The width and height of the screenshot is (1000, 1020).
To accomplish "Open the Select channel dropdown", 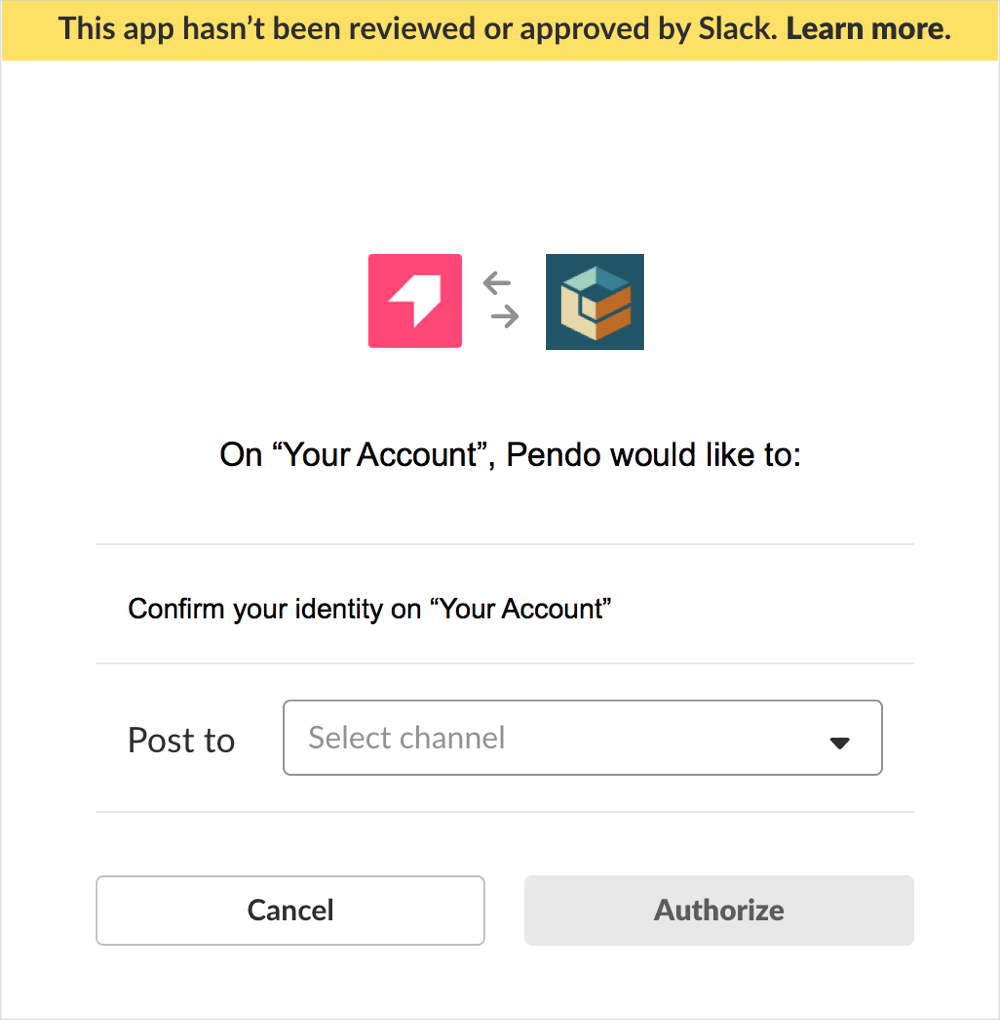I will tap(582, 738).
